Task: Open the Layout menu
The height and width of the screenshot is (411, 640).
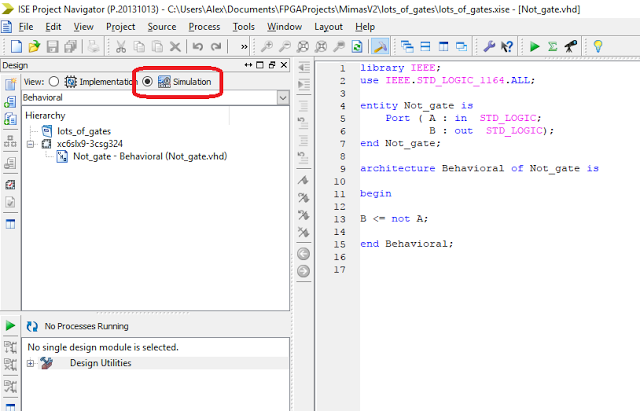Action: [328, 27]
